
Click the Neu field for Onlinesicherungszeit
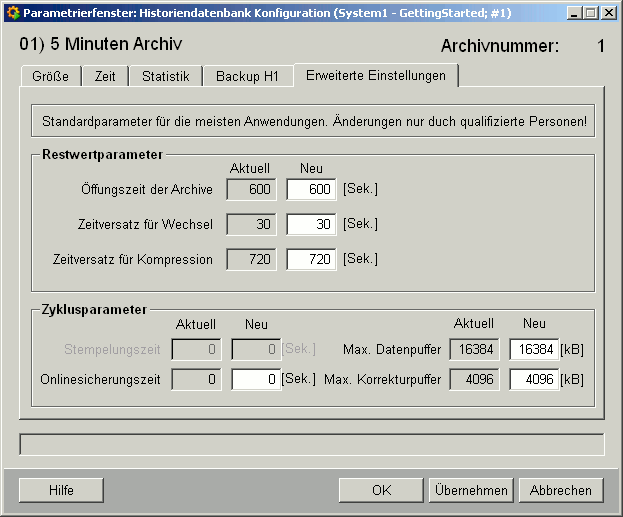click(x=256, y=380)
